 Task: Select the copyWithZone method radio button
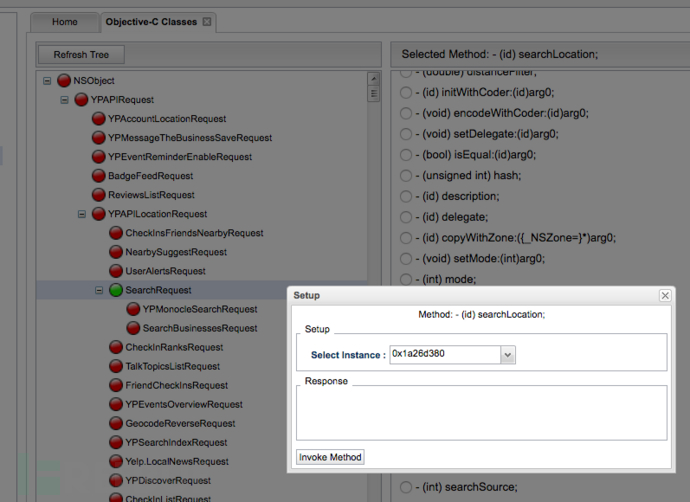[x=406, y=238]
